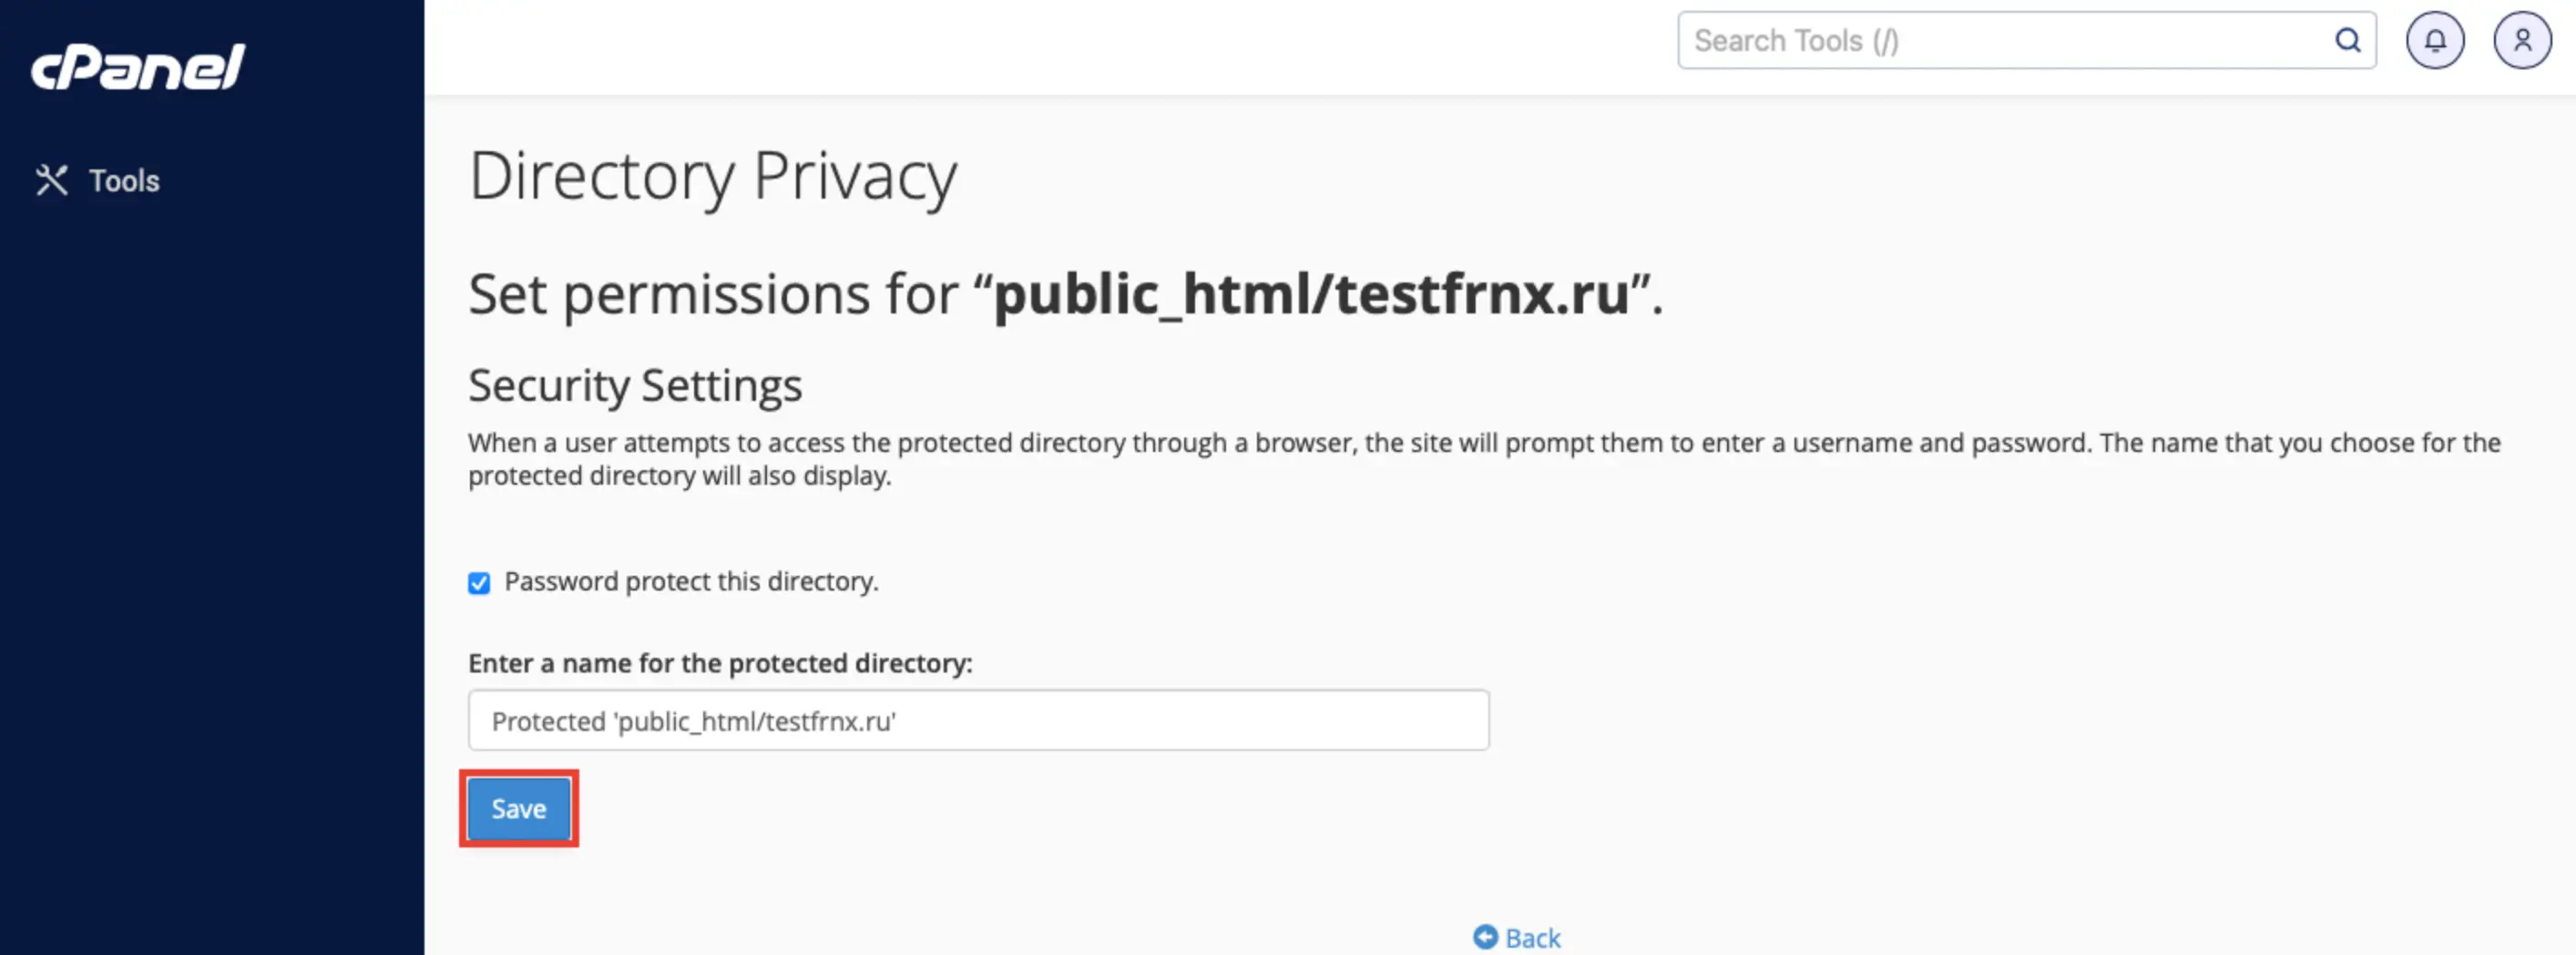This screenshot has width=2576, height=955.
Task: Click the bold public_html/testfrnx.ru path in heading
Action: (x=1311, y=295)
